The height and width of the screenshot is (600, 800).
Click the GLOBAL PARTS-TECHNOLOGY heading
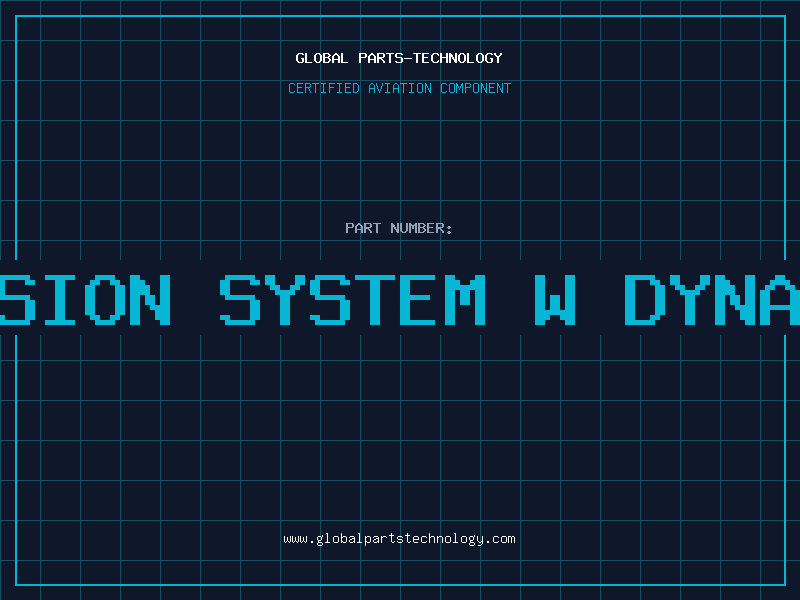pyautogui.click(x=399, y=58)
